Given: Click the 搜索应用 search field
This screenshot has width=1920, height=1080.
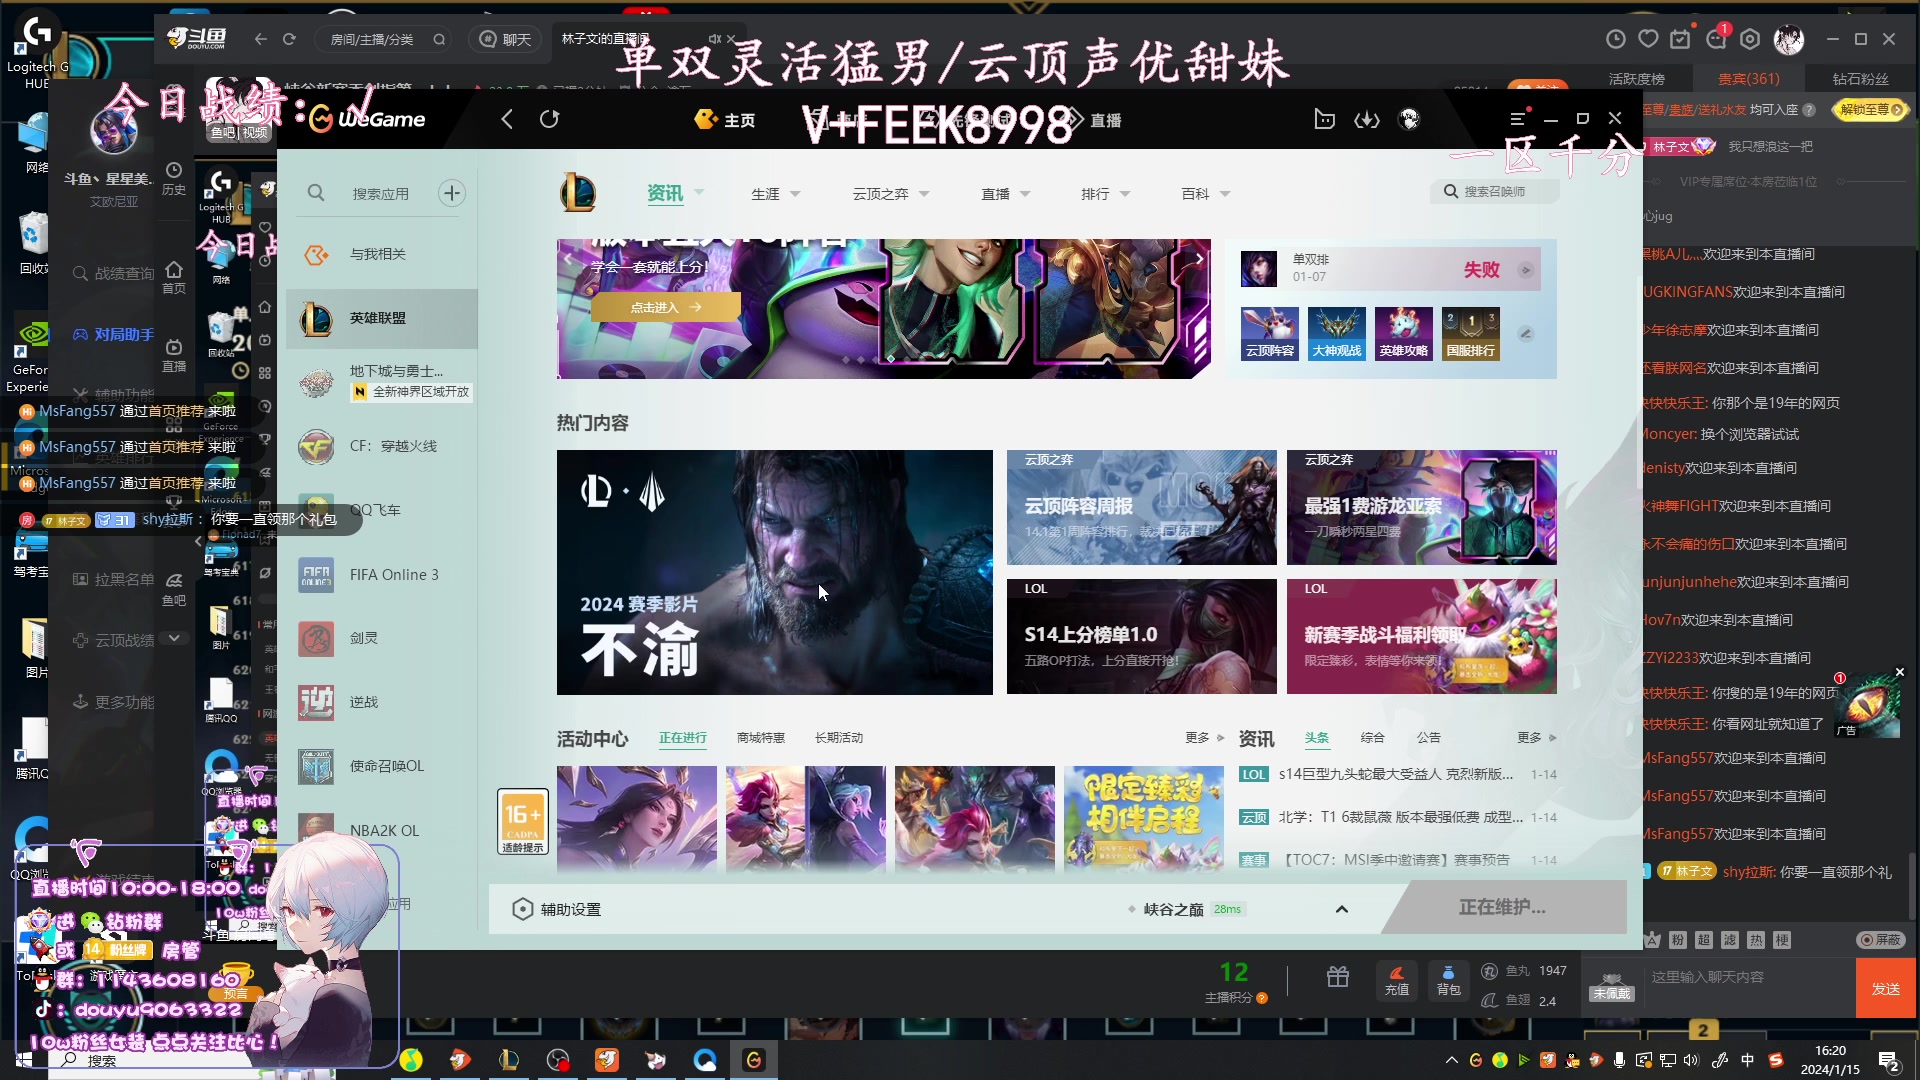Looking at the screenshot, I should [x=380, y=193].
